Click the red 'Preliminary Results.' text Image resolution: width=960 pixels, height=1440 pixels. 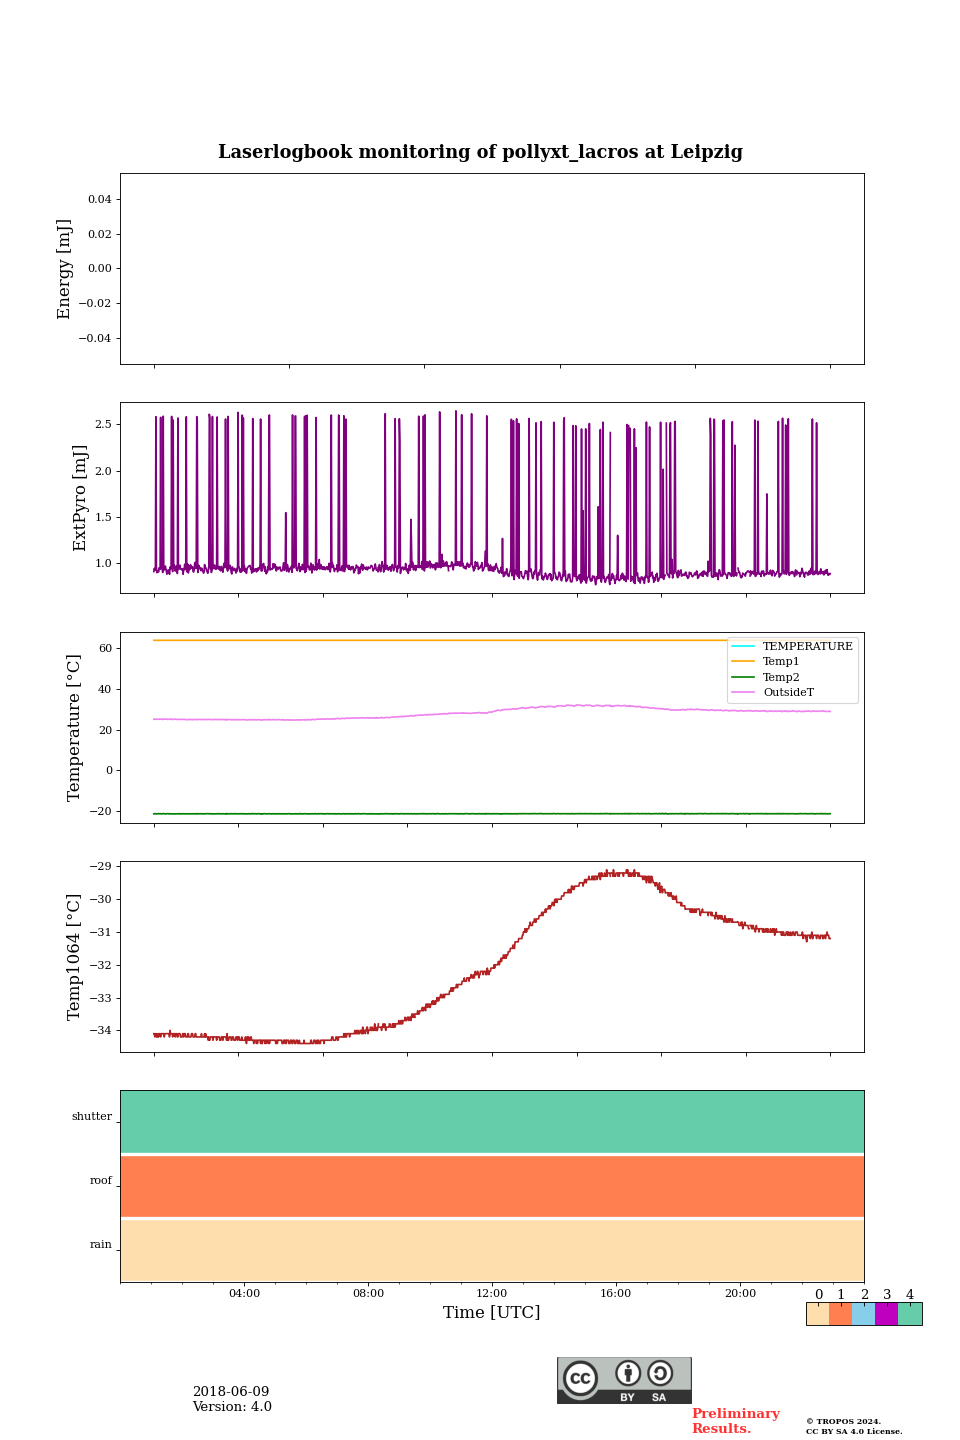click(x=735, y=1421)
